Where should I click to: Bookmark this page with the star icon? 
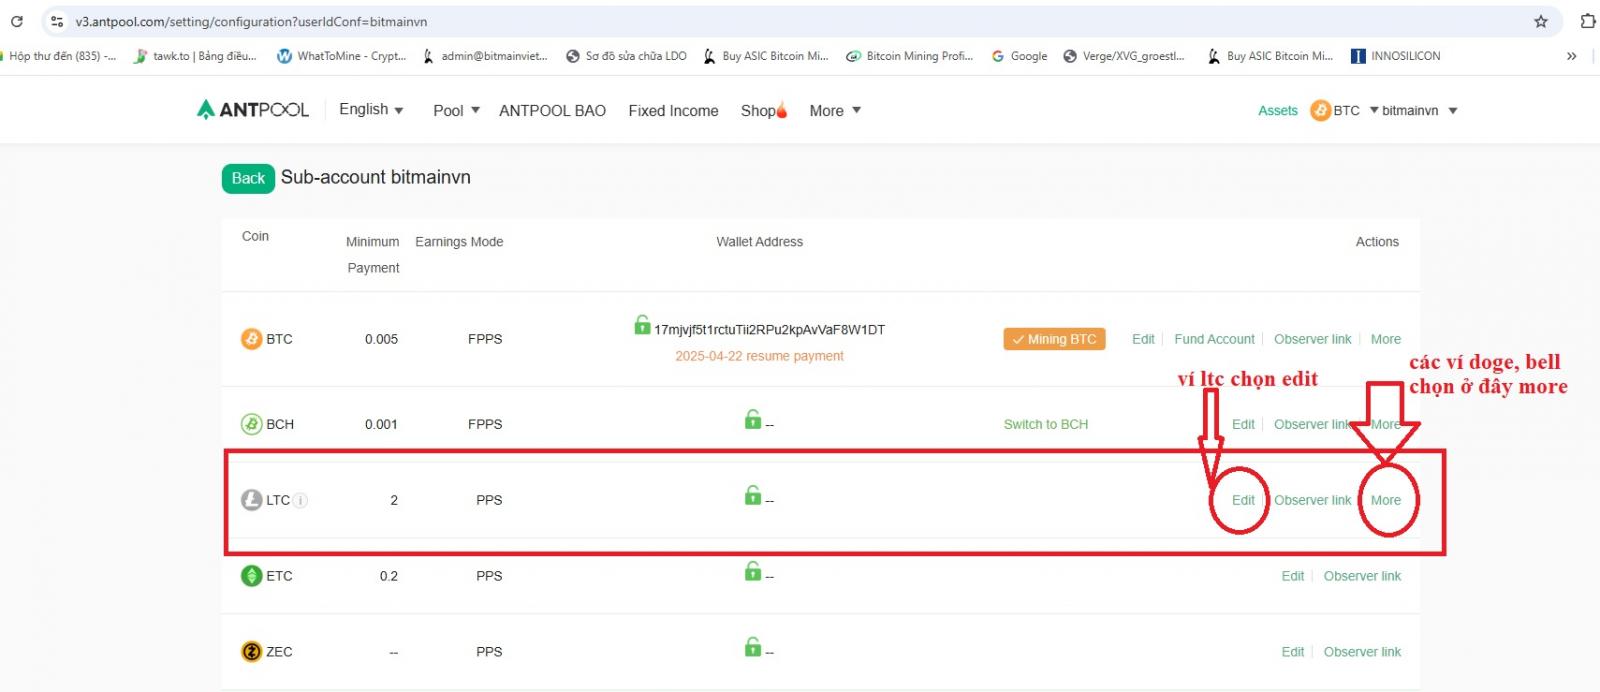point(1541,21)
